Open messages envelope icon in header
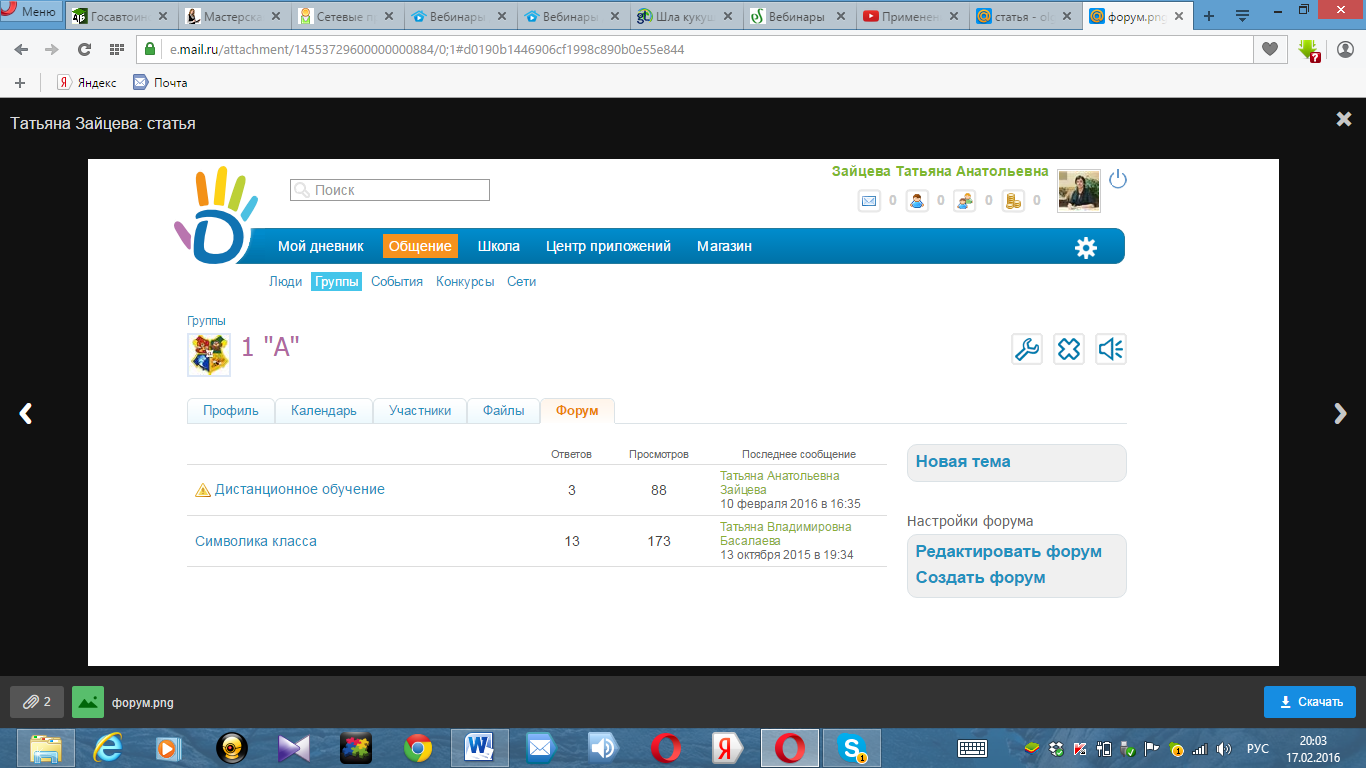 click(x=869, y=201)
